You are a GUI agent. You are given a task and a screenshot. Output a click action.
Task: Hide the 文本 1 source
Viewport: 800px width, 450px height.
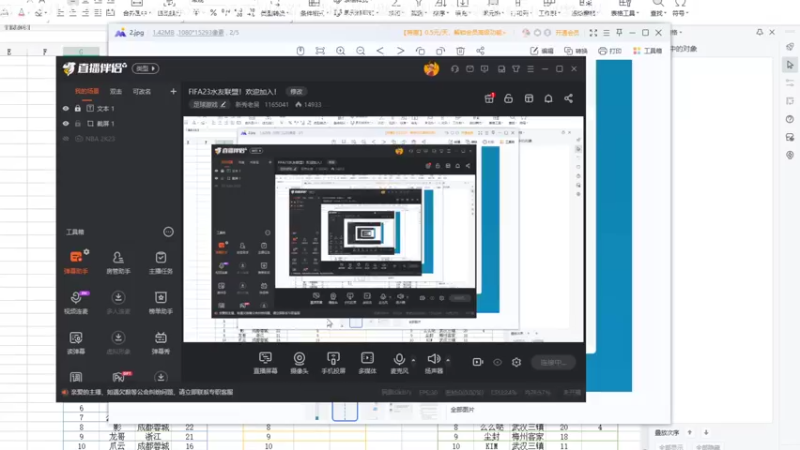(x=66, y=109)
